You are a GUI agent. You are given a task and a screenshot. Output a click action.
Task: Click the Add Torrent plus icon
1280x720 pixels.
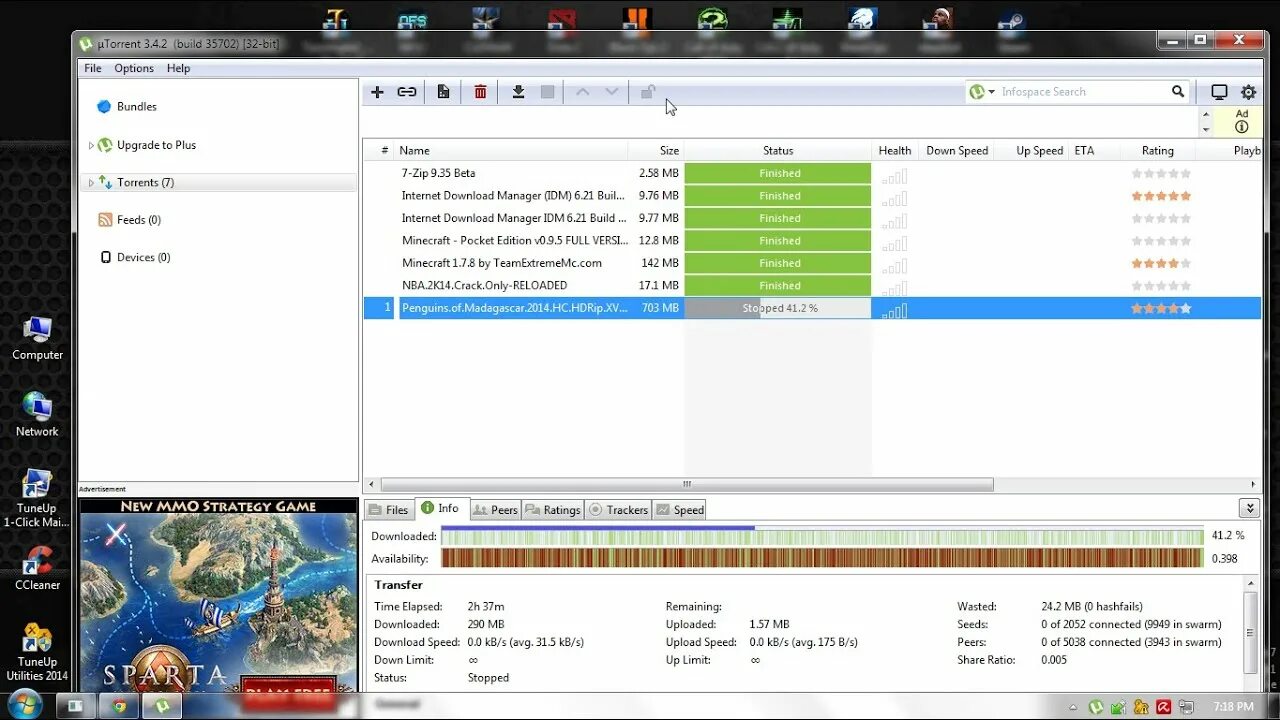point(377,92)
